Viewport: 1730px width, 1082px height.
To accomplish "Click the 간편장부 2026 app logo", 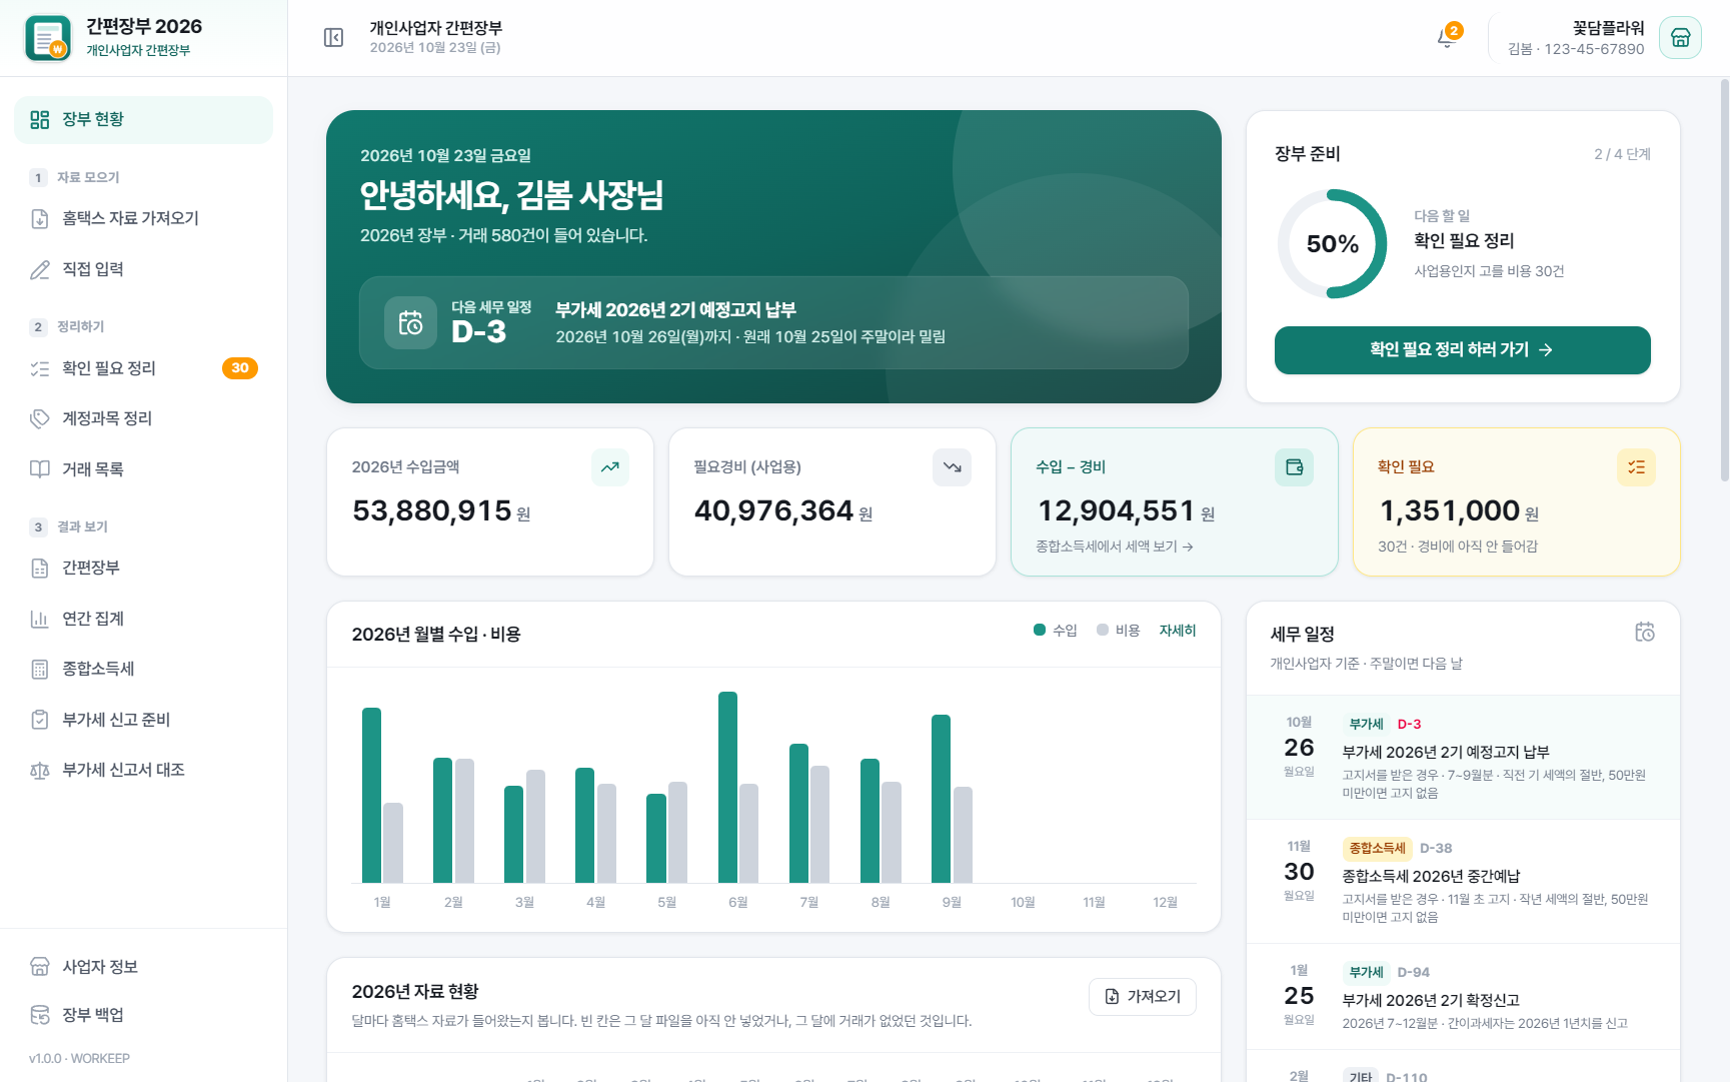I will [x=48, y=38].
